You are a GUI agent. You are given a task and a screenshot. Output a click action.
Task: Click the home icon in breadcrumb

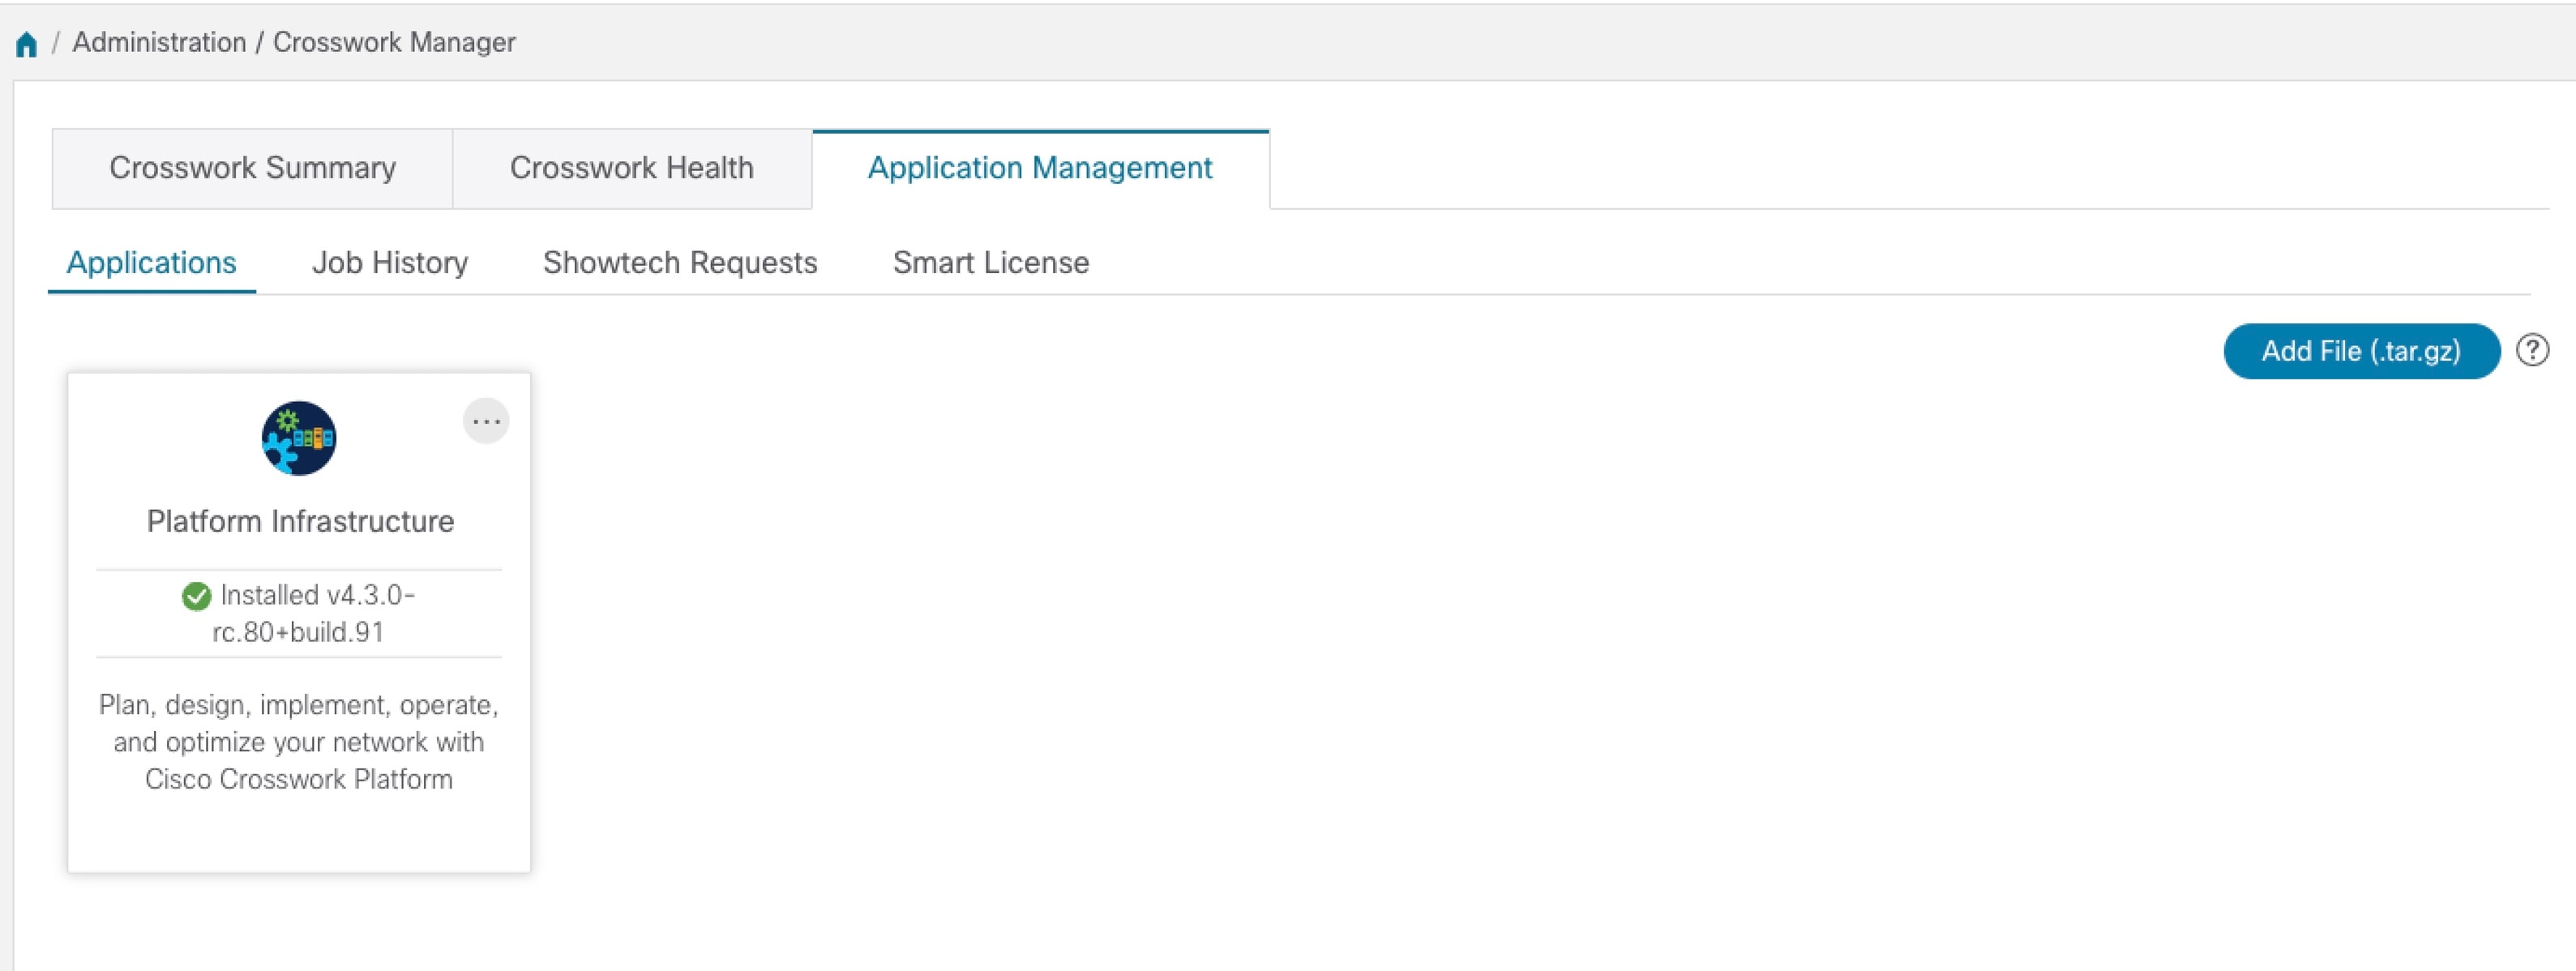pos(27,44)
